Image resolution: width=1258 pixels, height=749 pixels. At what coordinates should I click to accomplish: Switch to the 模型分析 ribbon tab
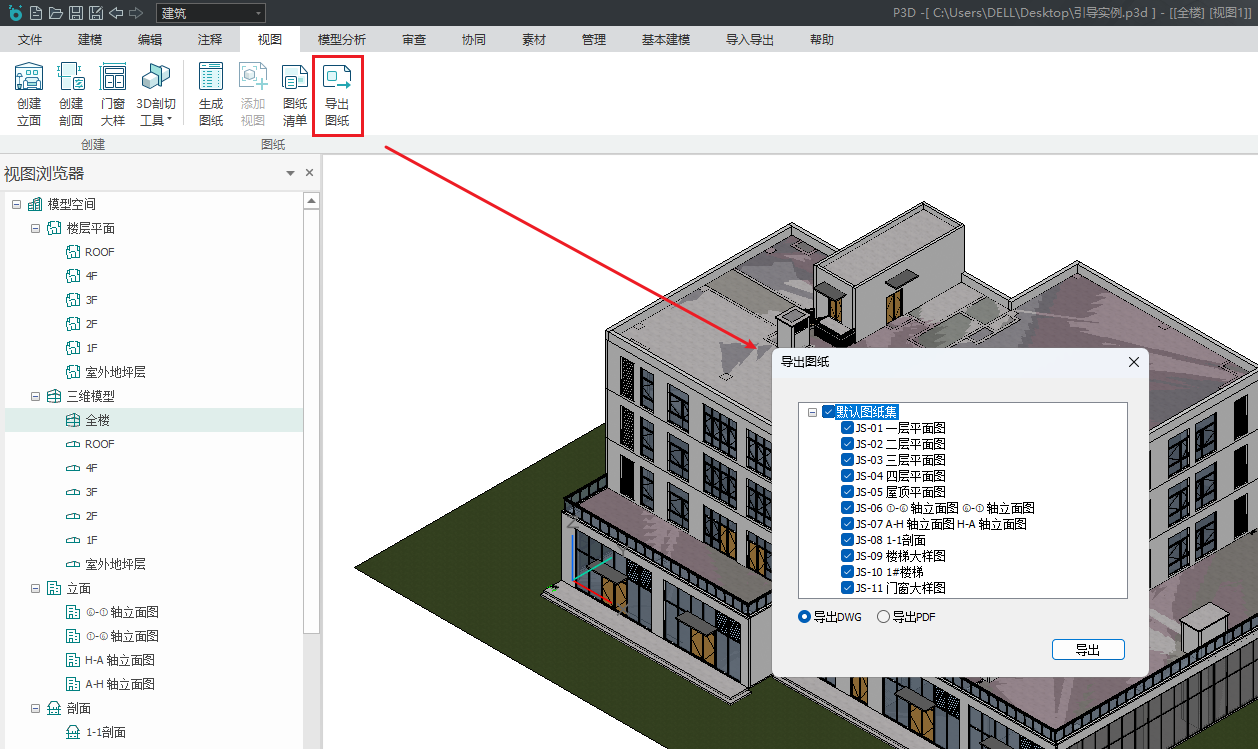tap(342, 40)
